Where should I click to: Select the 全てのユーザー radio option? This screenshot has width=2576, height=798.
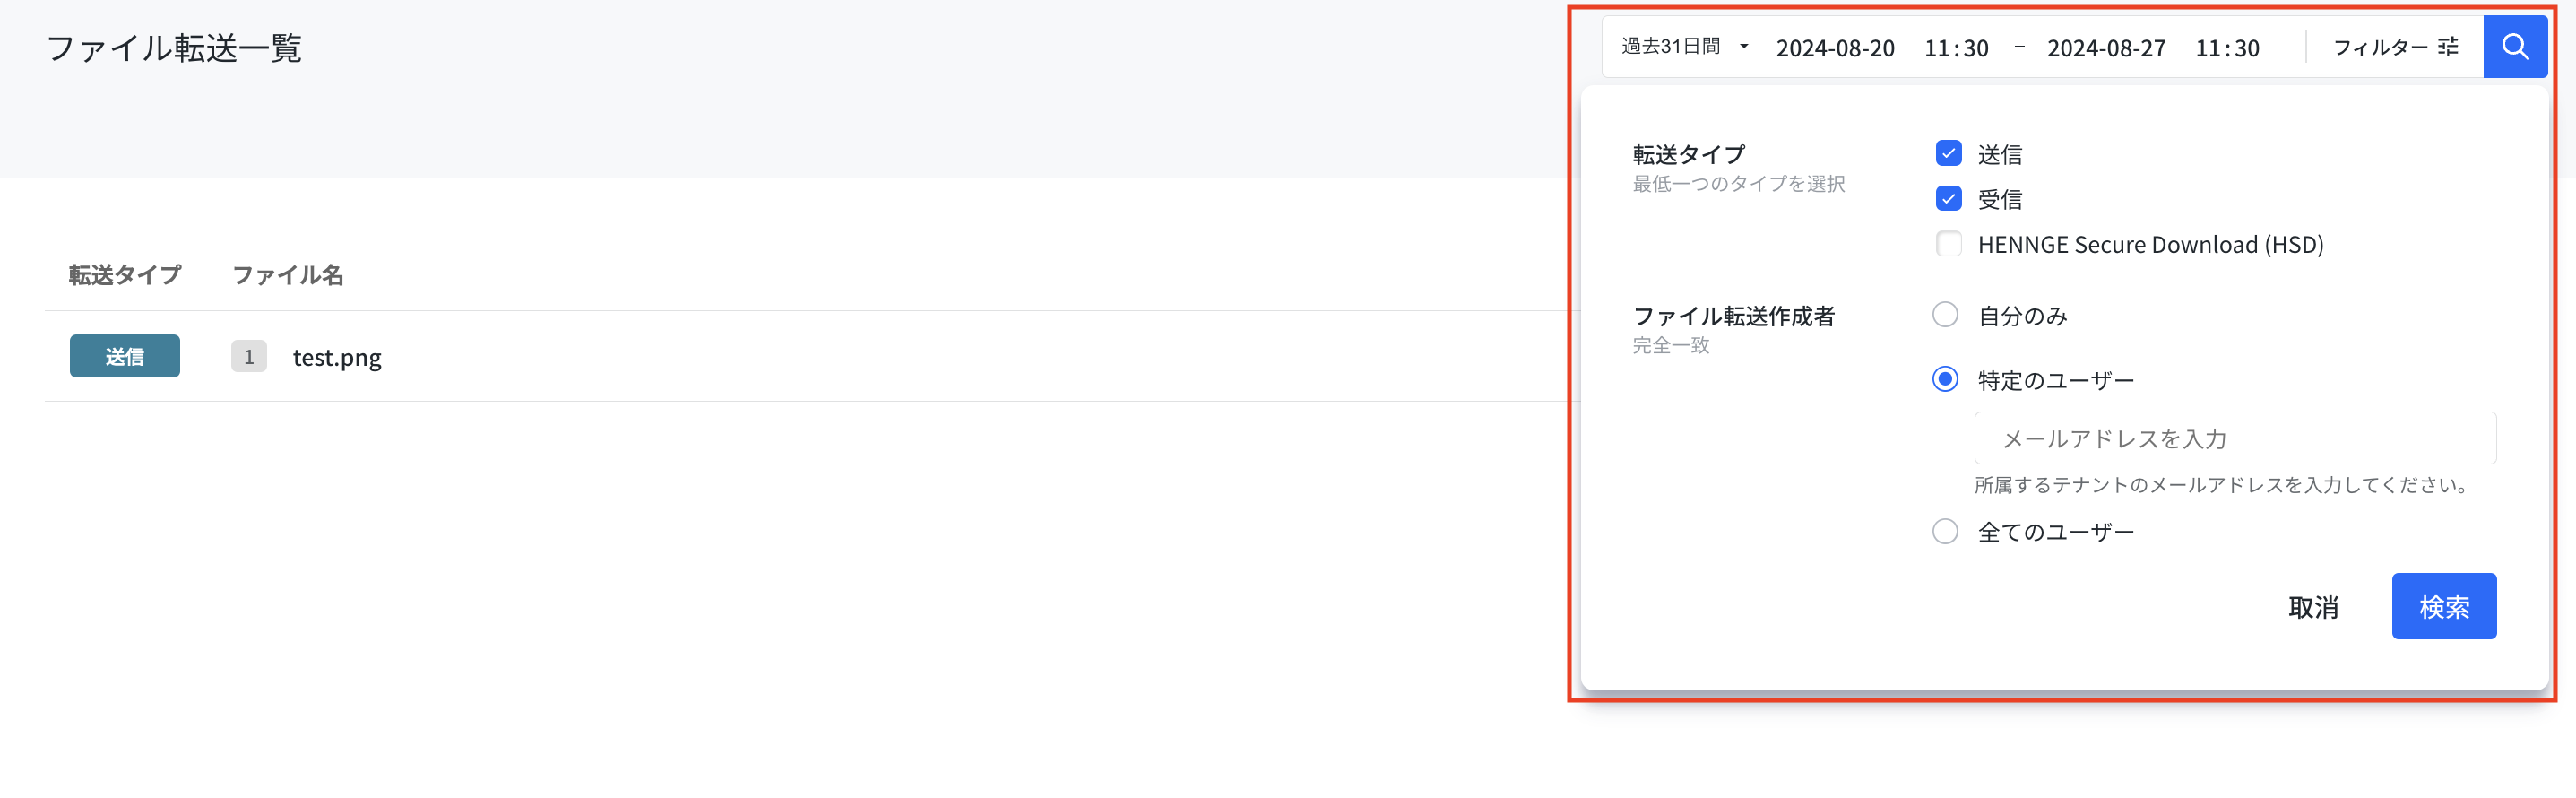coord(1945,531)
